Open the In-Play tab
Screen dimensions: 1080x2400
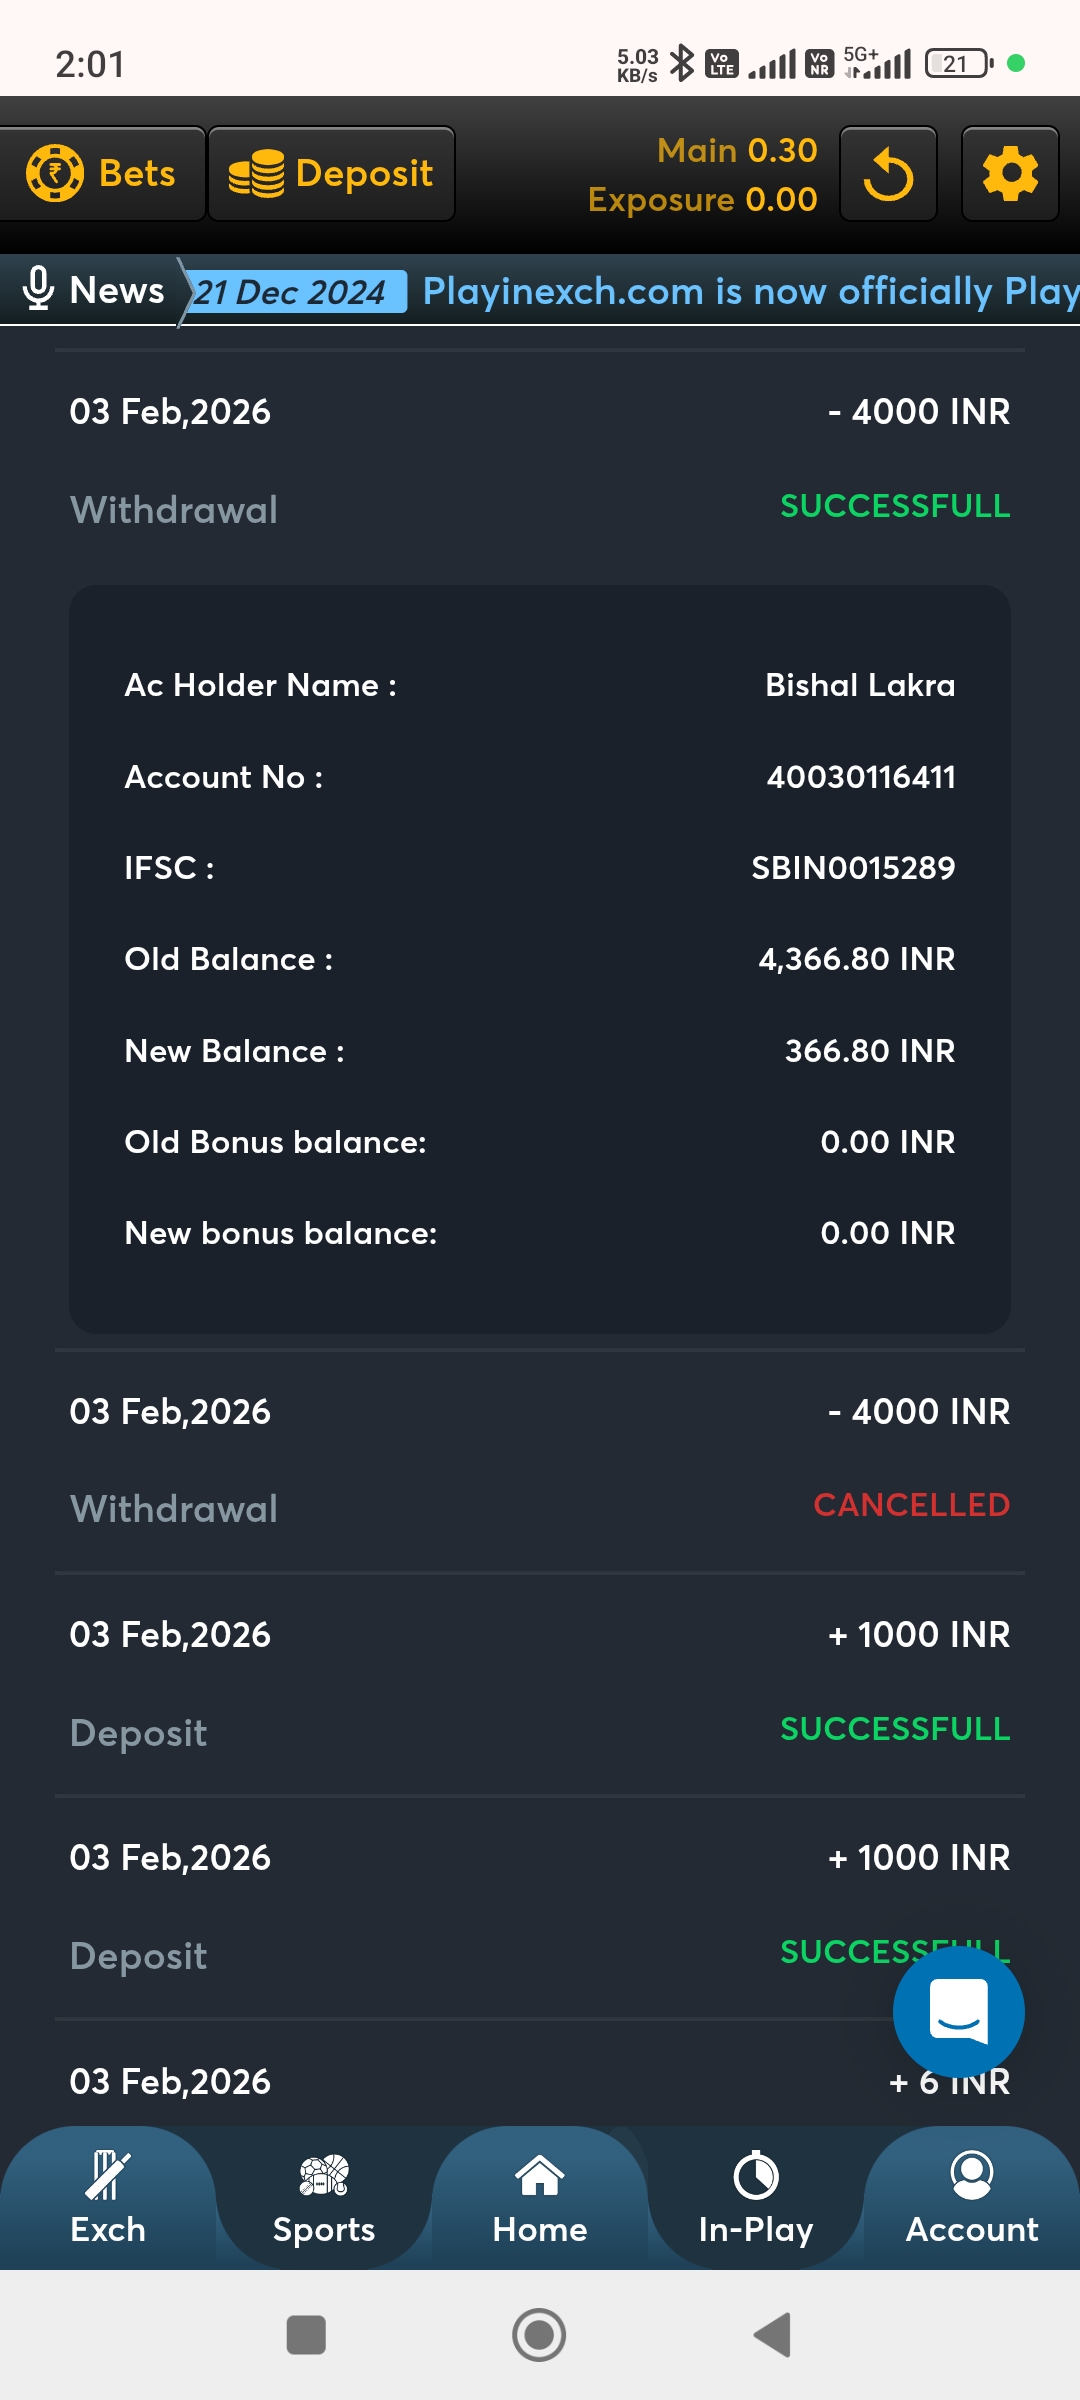(756, 2198)
